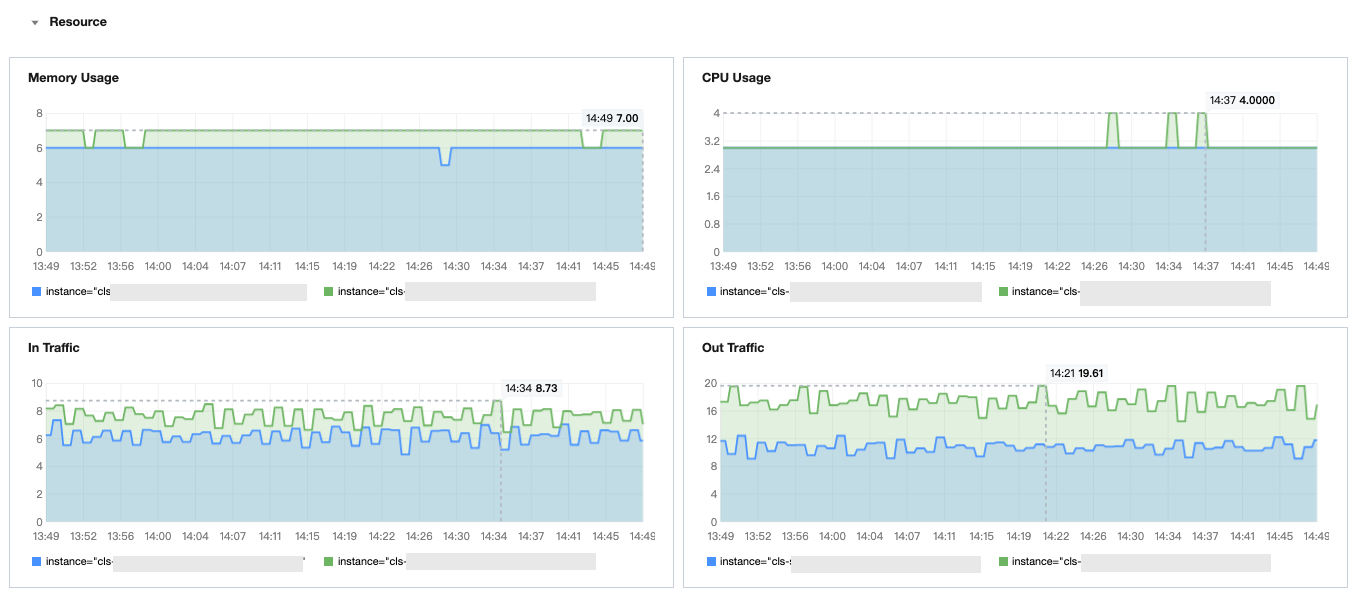The width and height of the screenshot is (1357, 598).
Task: Click the 14:21 19.61 tooltip in Out Traffic
Action: 1078,373
